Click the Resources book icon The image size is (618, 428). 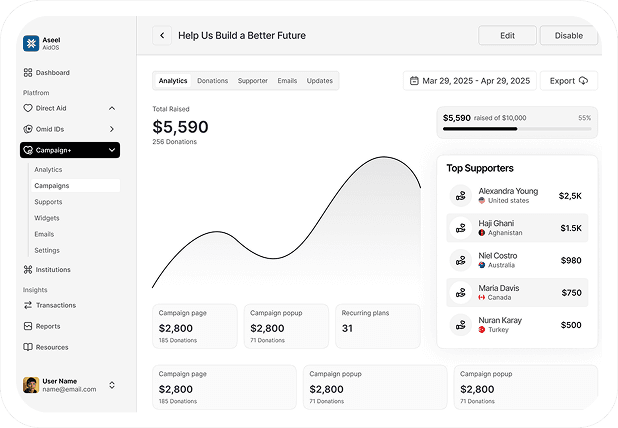click(x=28, y=347)
